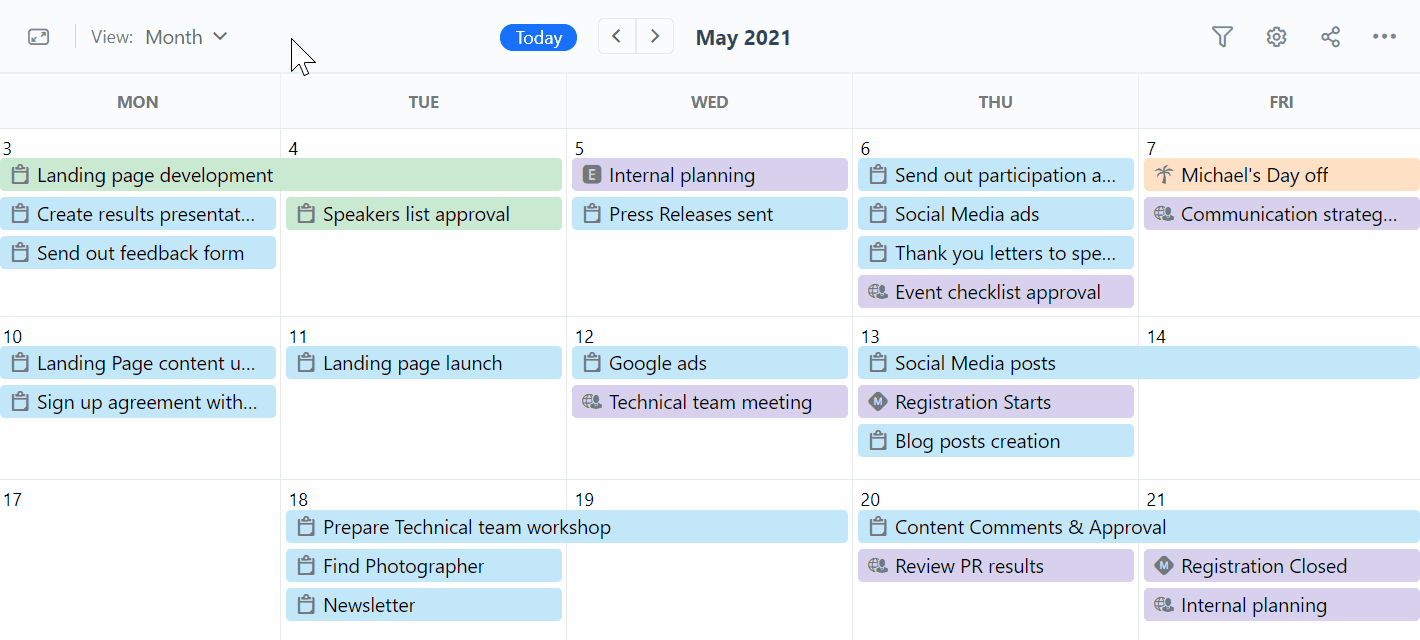Click palm tree icon on Michael's Day off
Screen dimensions: 1420x640
[x=1163, y=175]
